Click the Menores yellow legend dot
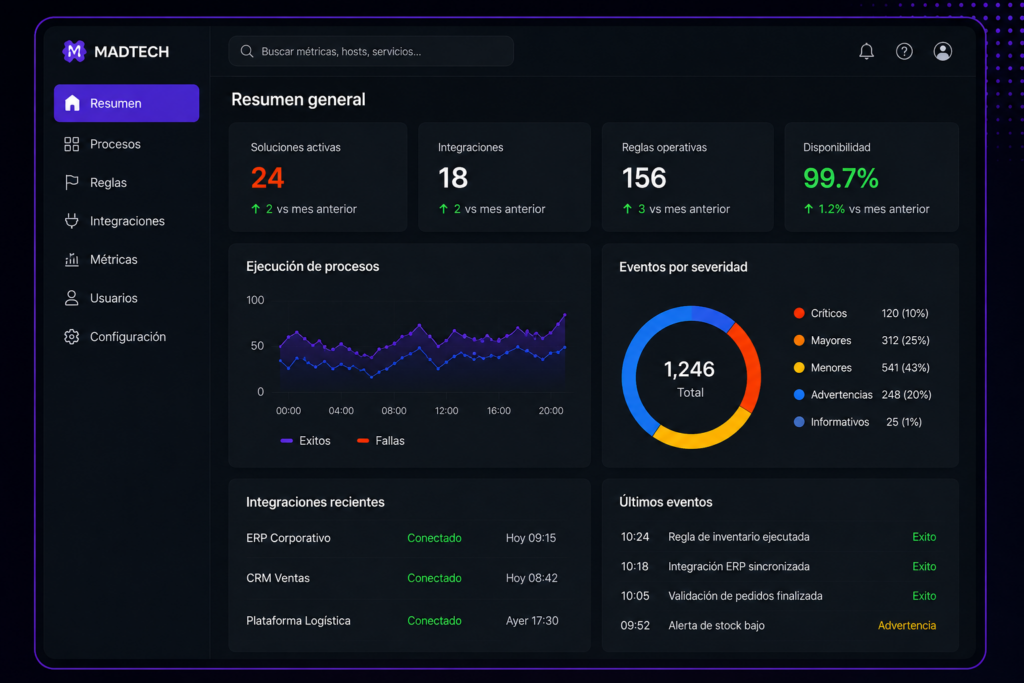This screenshot has height=683, width=1024. pyautogui.click(x=799, y=368)
